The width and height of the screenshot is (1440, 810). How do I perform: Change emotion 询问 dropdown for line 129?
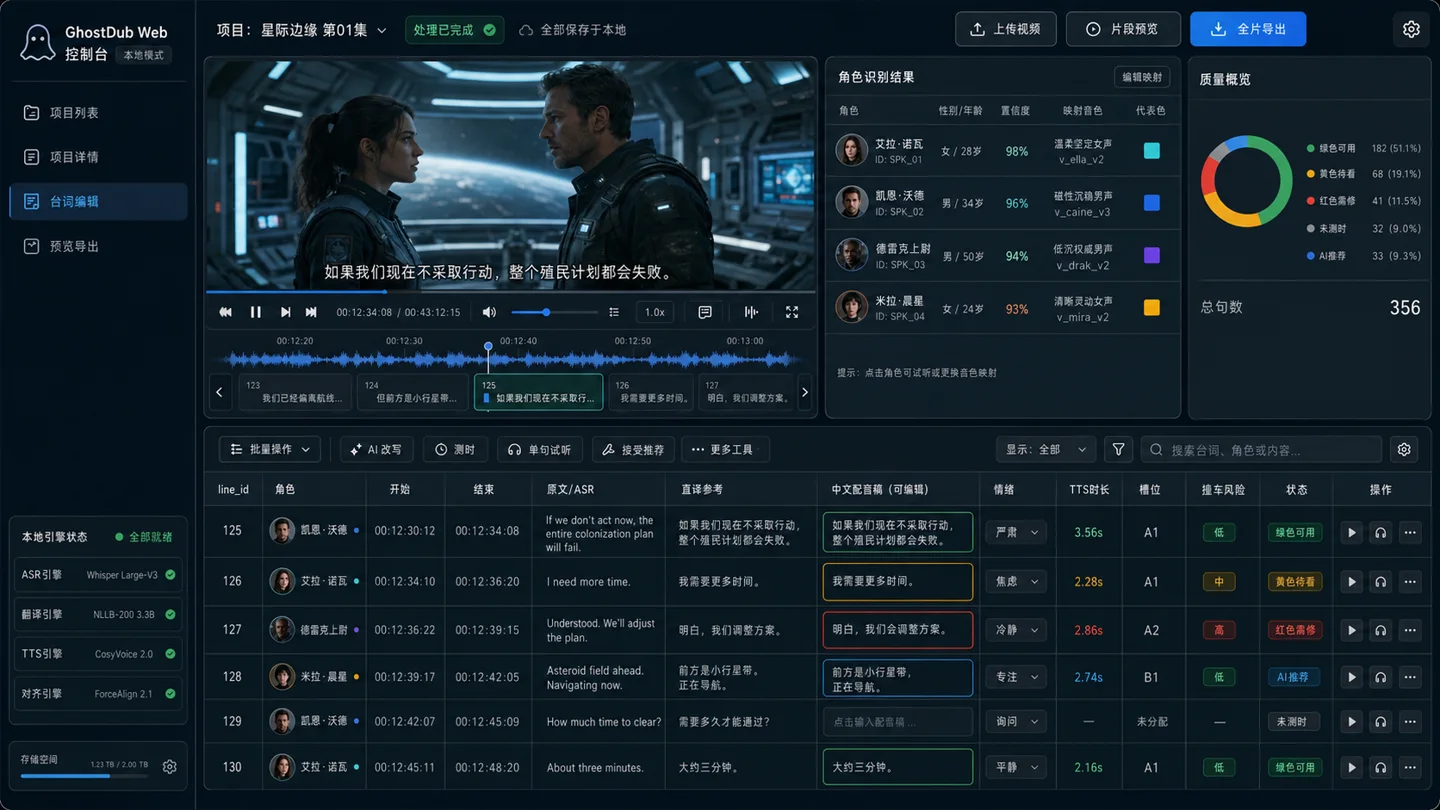pos(1016,721)
